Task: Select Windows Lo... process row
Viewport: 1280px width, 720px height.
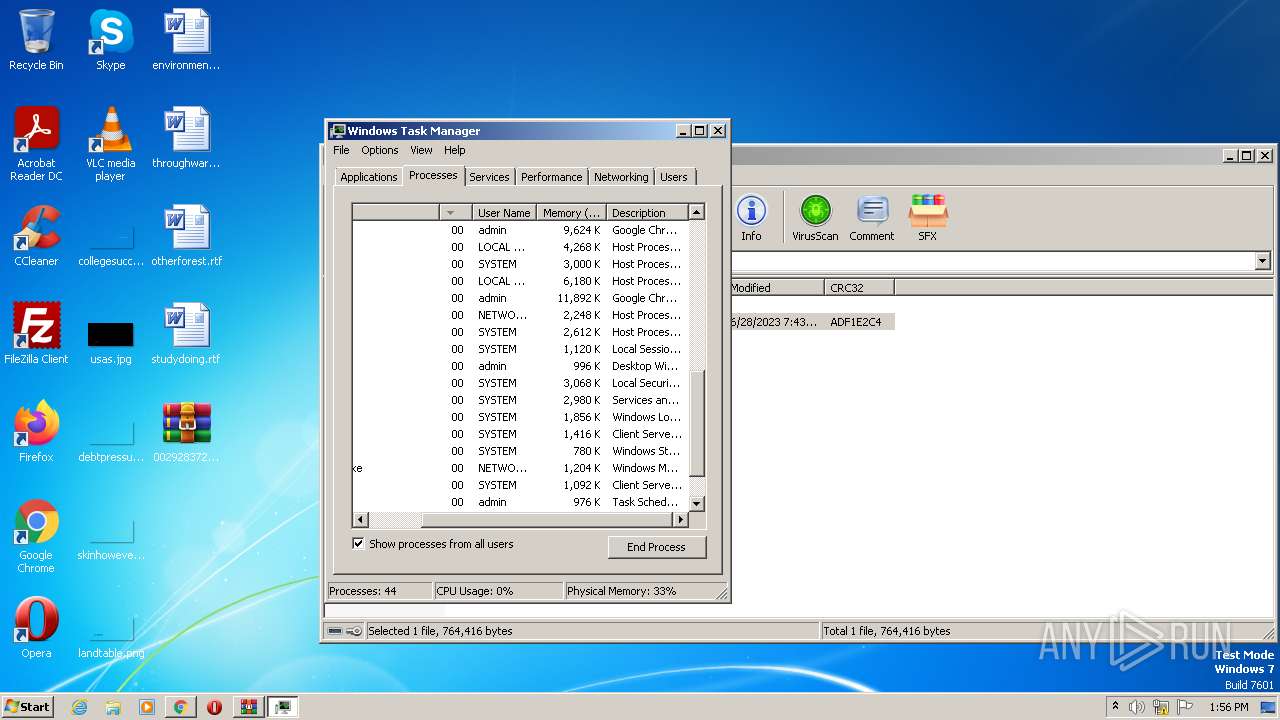Action: click(x=521, y=417)
